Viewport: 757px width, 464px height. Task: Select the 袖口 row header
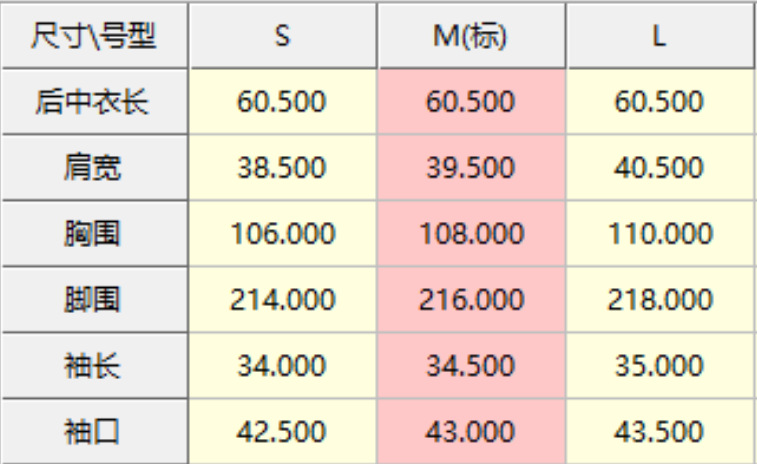[94, 432]
